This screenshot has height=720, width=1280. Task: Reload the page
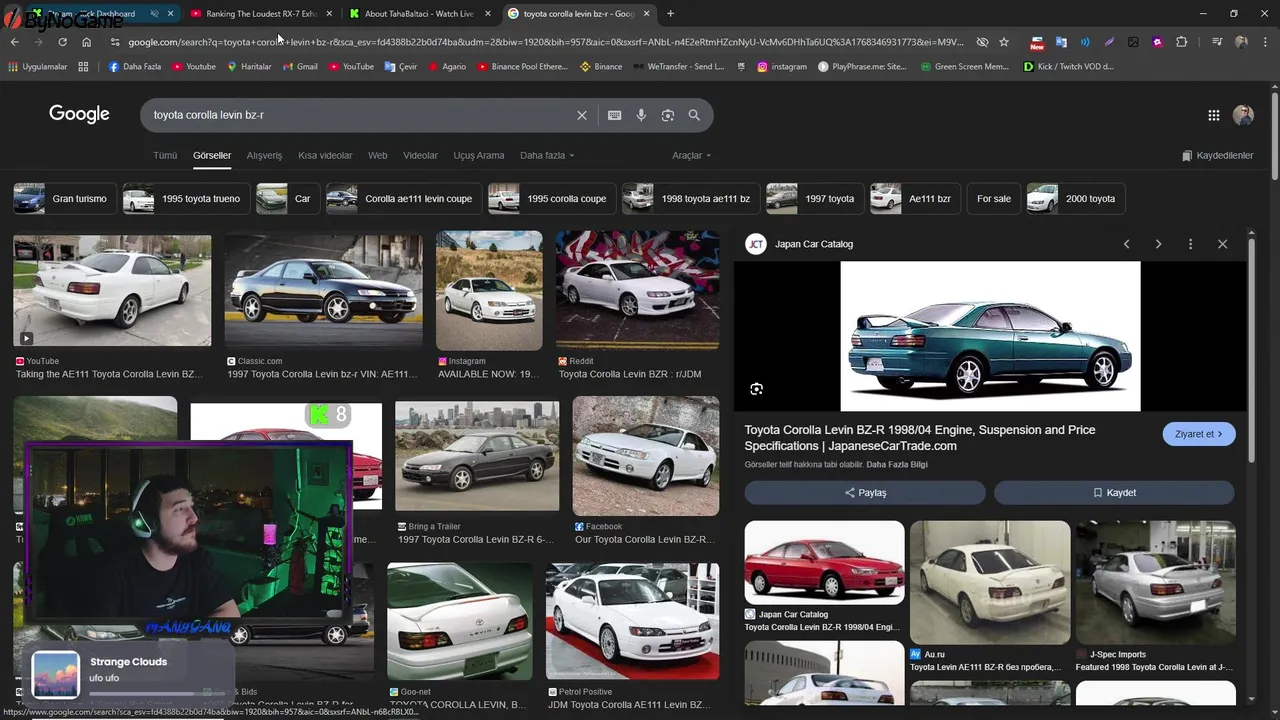62,42
